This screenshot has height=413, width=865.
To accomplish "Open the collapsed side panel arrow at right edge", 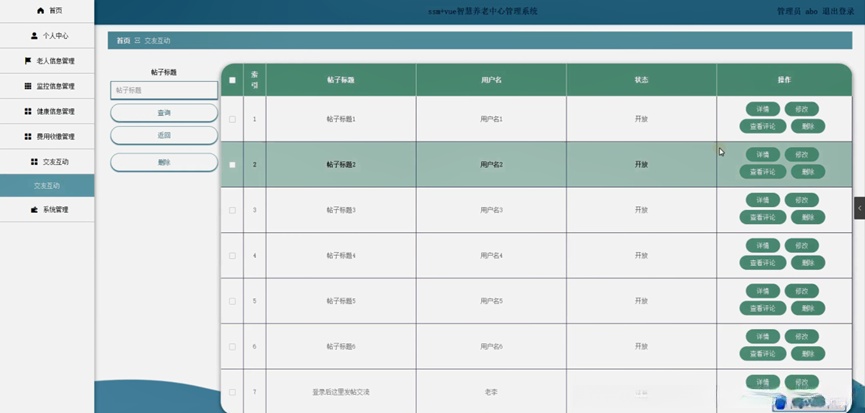I will pyautogui.click(x=859, y=207).
